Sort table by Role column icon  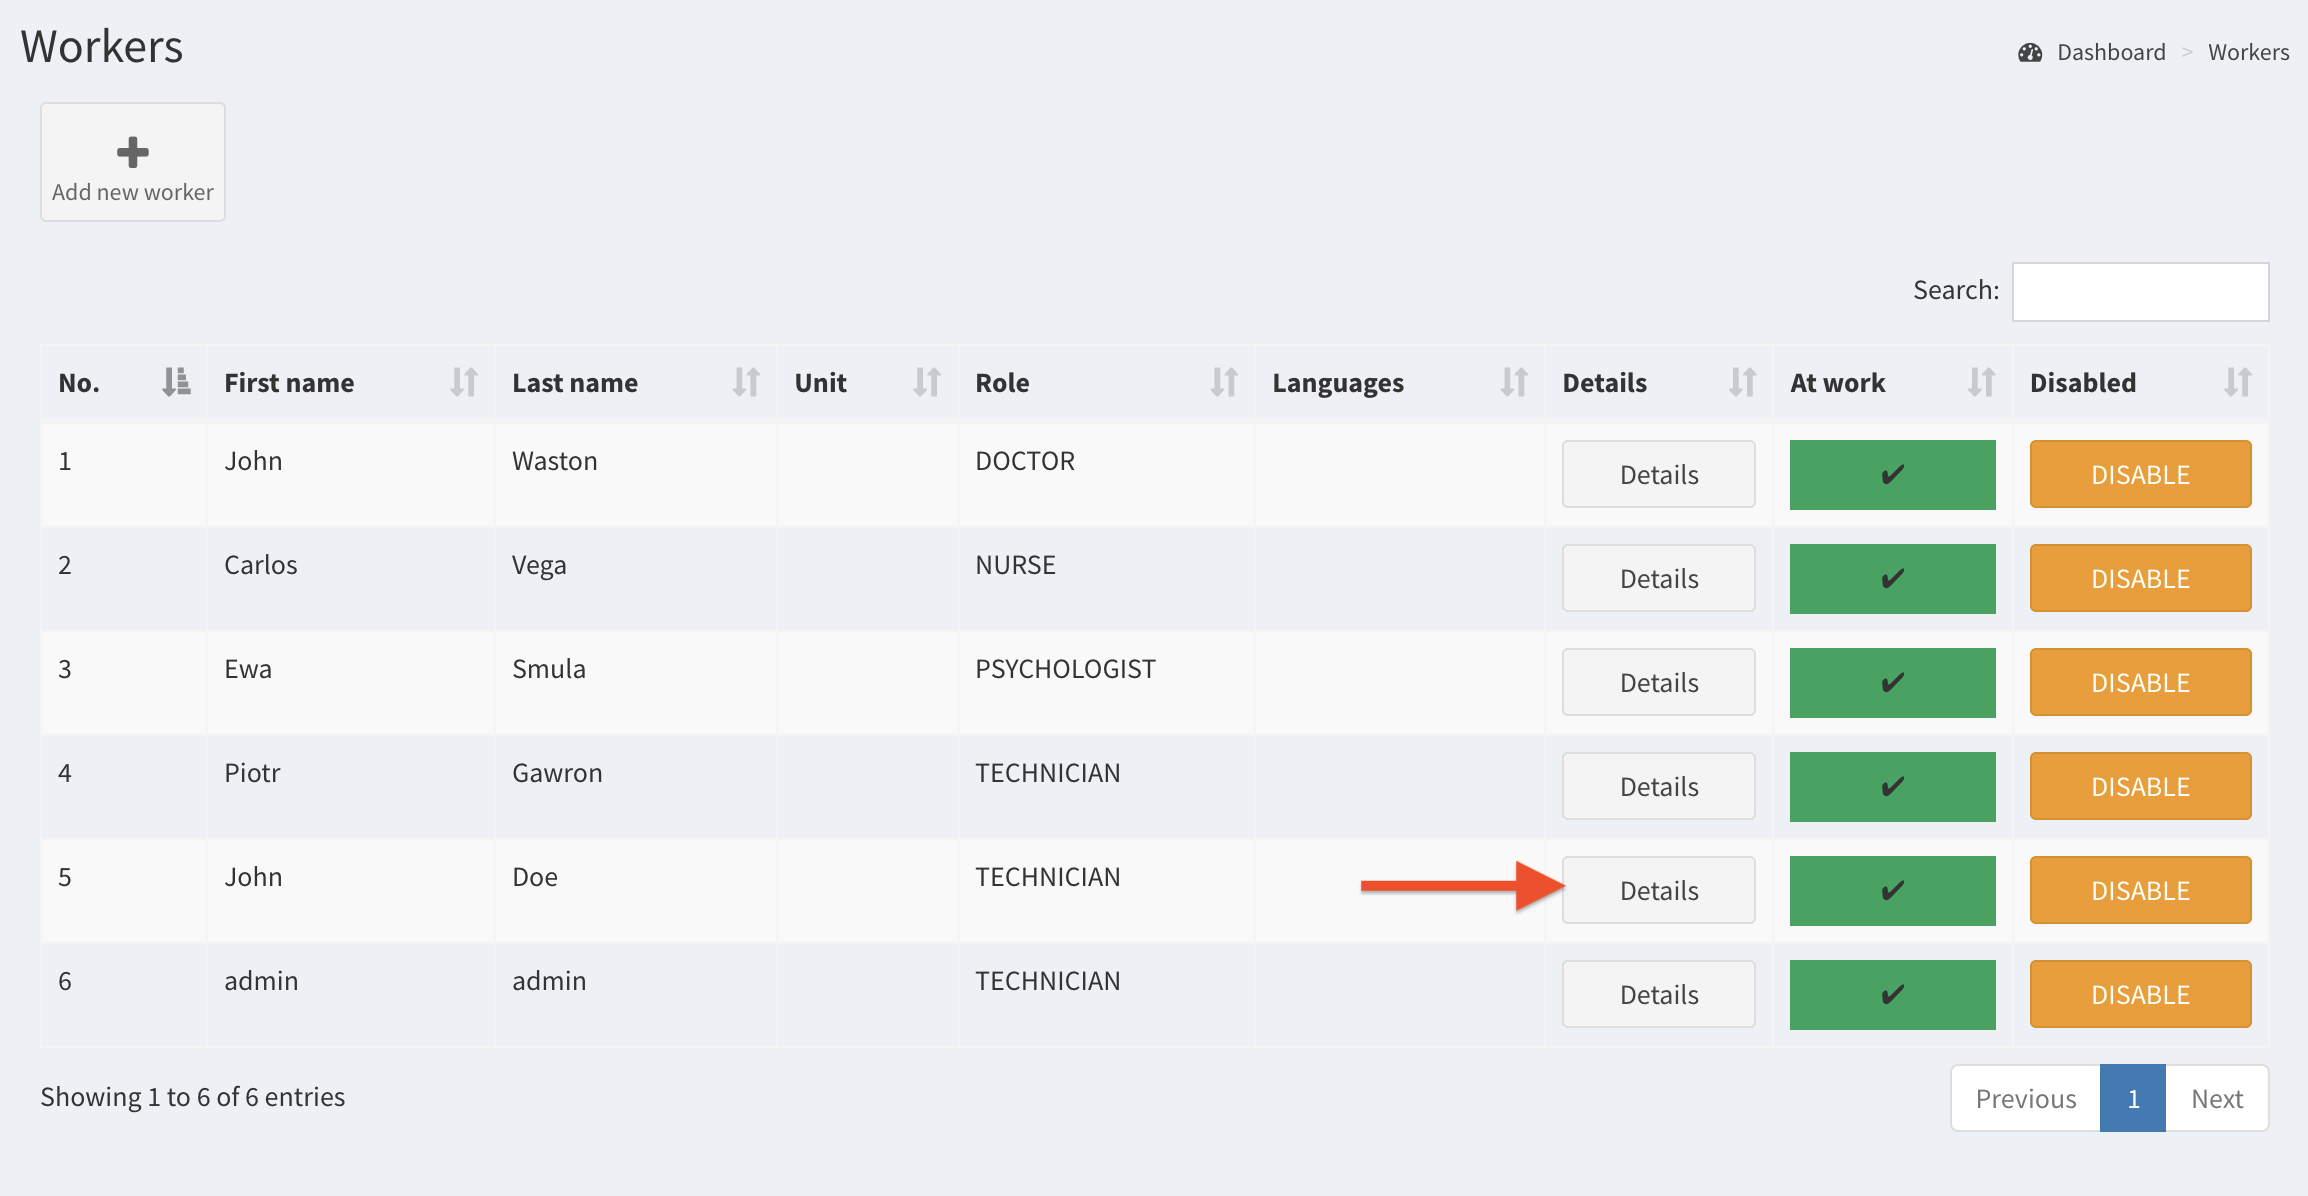click(x=1223, y=382)
